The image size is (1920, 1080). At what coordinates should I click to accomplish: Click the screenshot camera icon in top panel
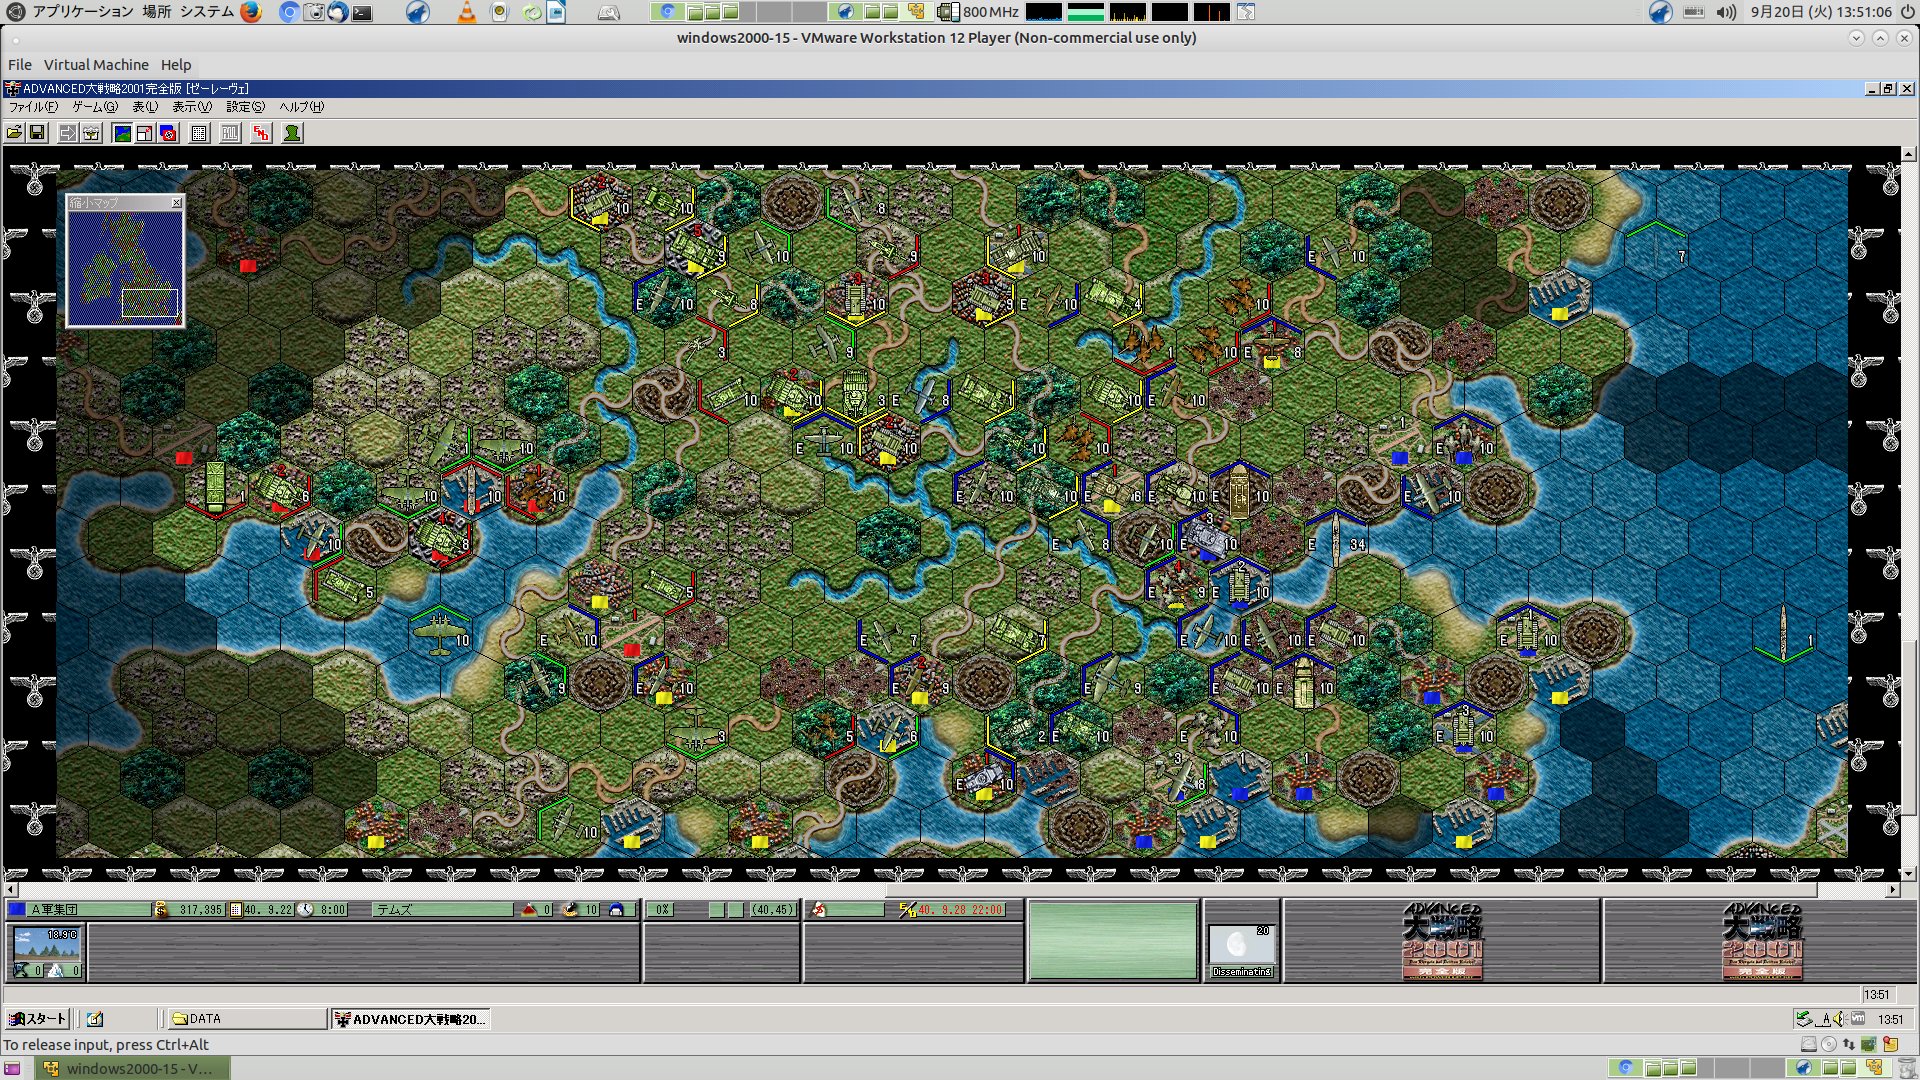pos(314,12)
